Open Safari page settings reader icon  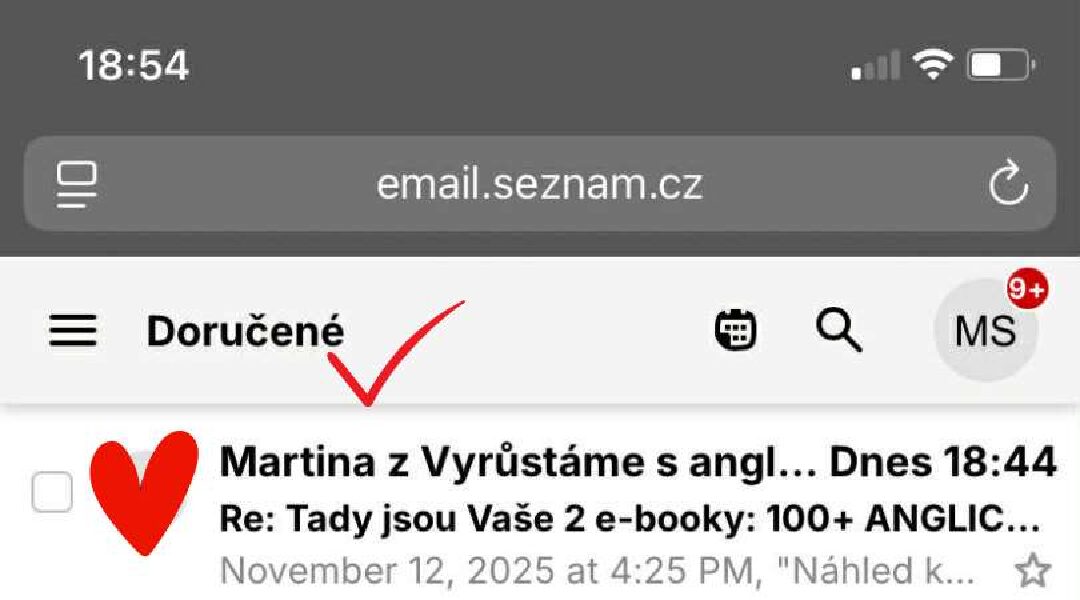pyautogui.click(x=76, y=184)
